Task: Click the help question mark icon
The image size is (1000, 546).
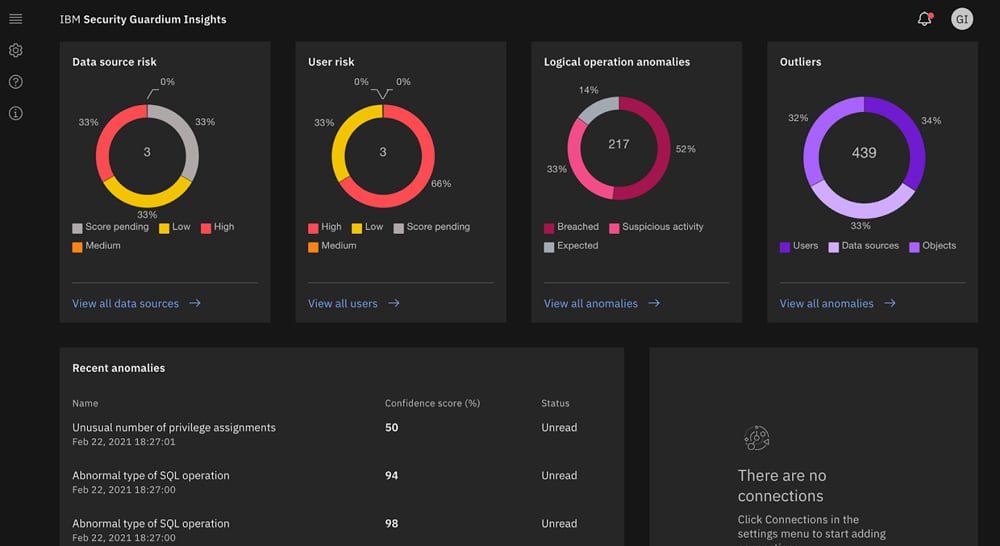Action: click(x=15, y=82)
